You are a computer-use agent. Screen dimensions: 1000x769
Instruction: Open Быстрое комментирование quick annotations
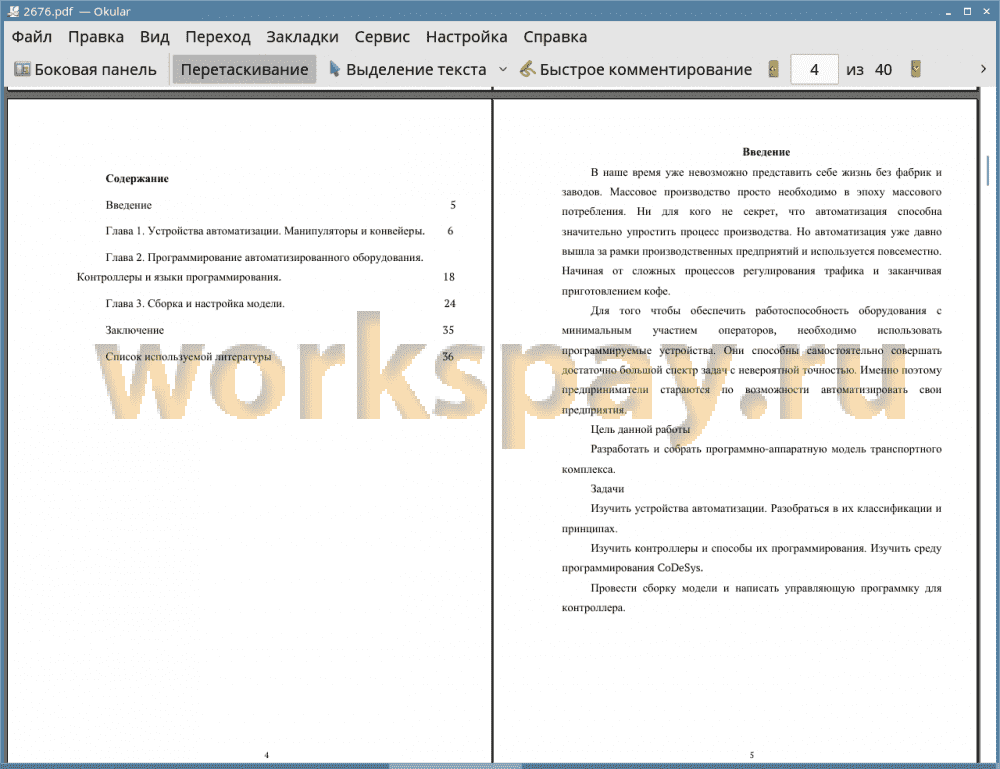[x=636, y=70]
